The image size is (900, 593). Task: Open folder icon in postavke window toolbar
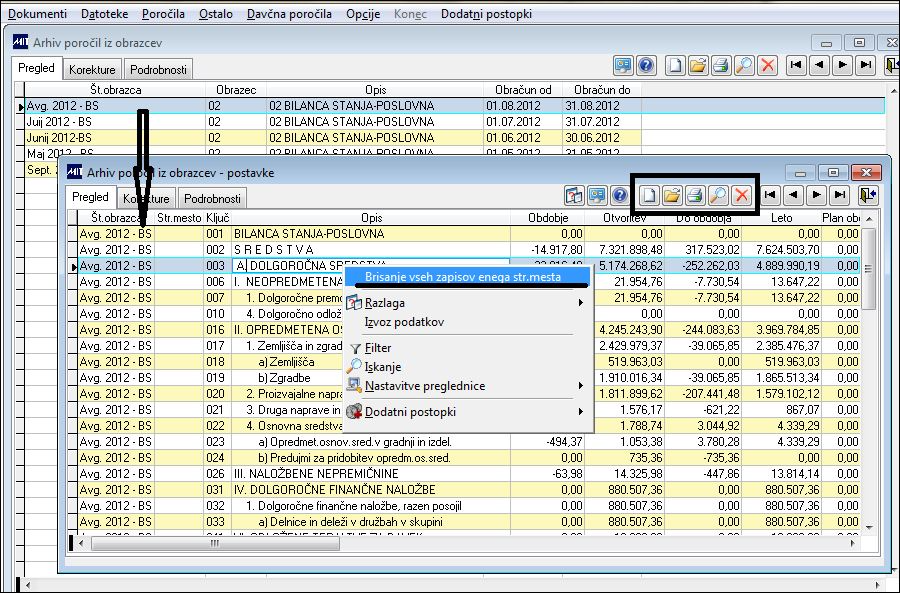tap(671, 196)
